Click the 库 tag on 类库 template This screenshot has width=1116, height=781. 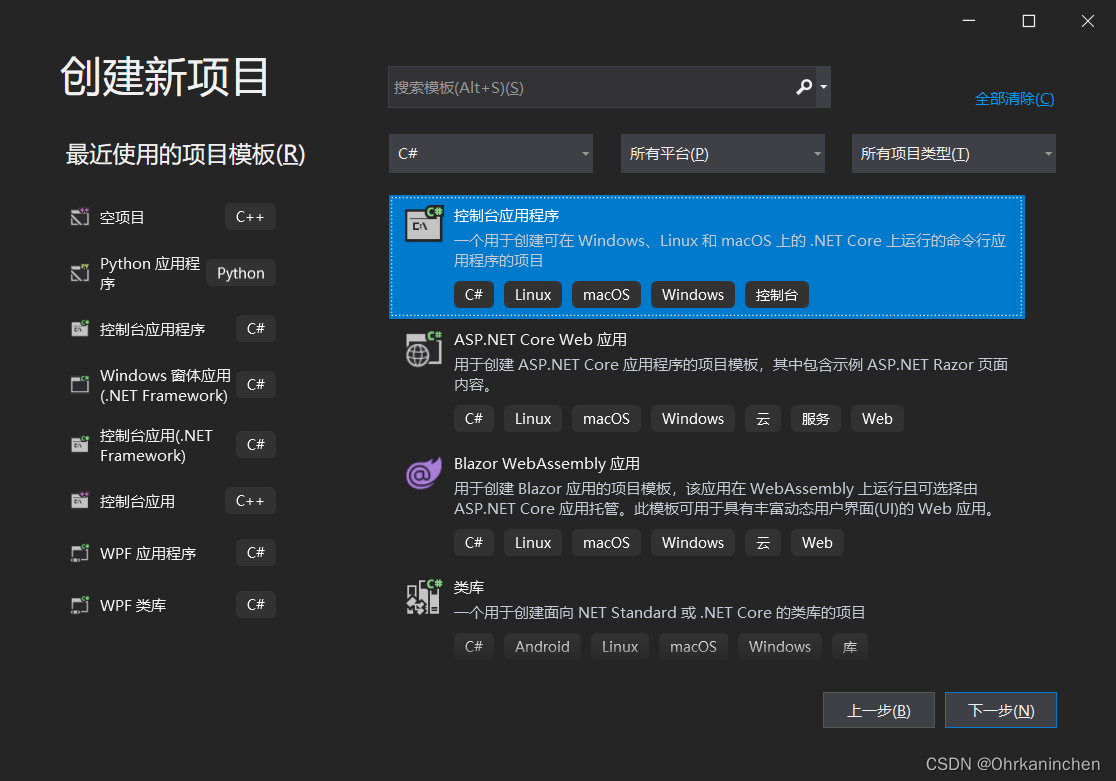tap(850, 646)
